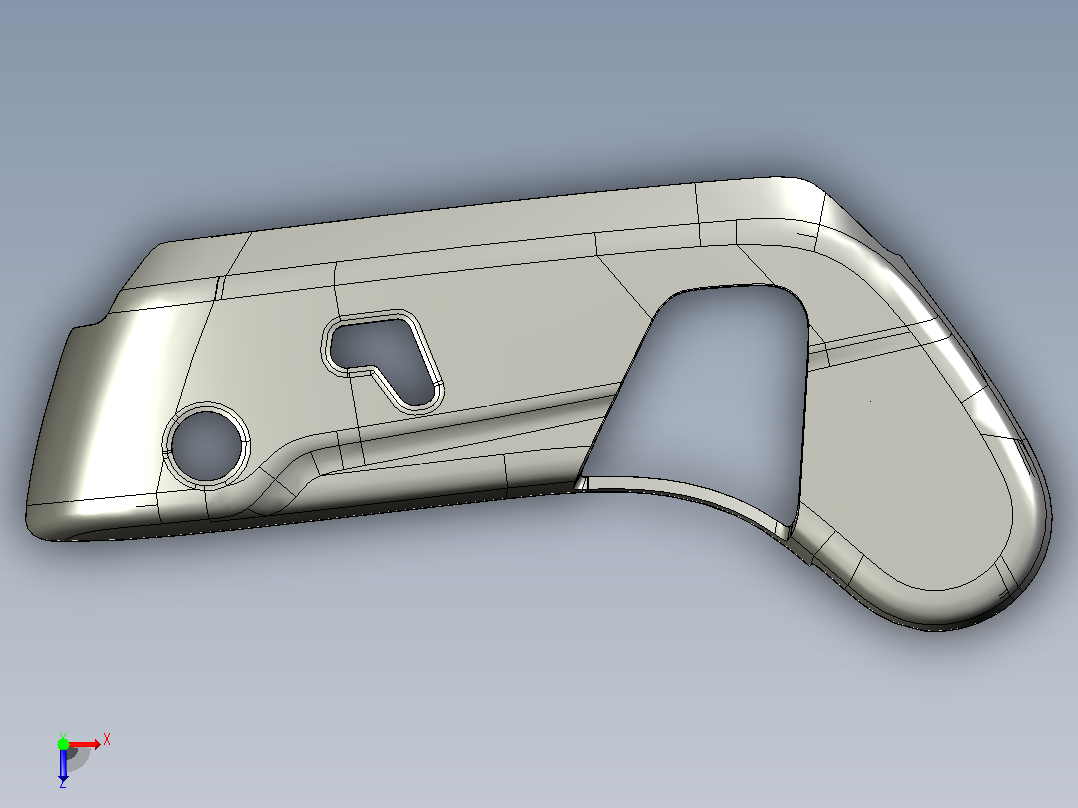Click the red X axis arrow on the triad
This screenshot has width=1078, height=808.
click(x=85, y=744)
